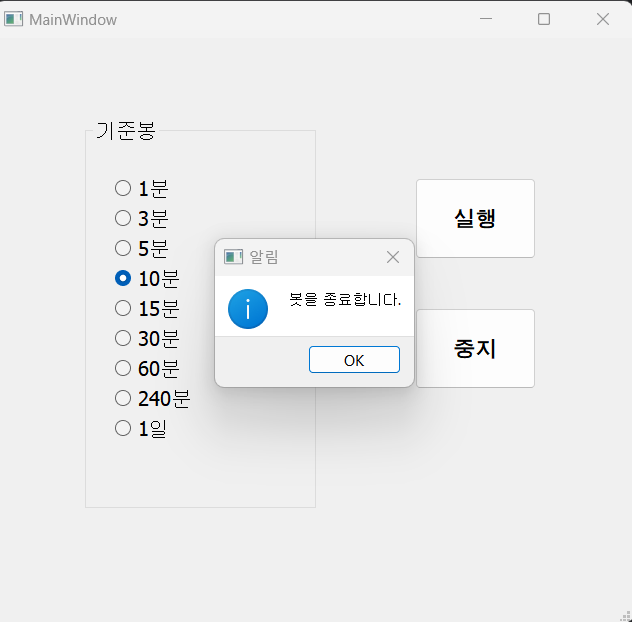Click the resize grip at the window corner
This screenshot has width=632, height=622.
click(626, 616)
